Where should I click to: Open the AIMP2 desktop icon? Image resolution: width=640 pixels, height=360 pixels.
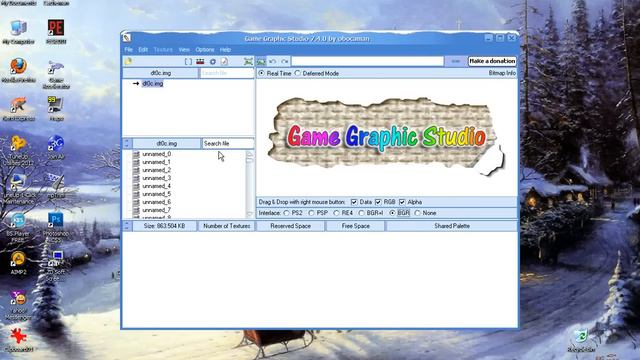[x=18, y=263]
